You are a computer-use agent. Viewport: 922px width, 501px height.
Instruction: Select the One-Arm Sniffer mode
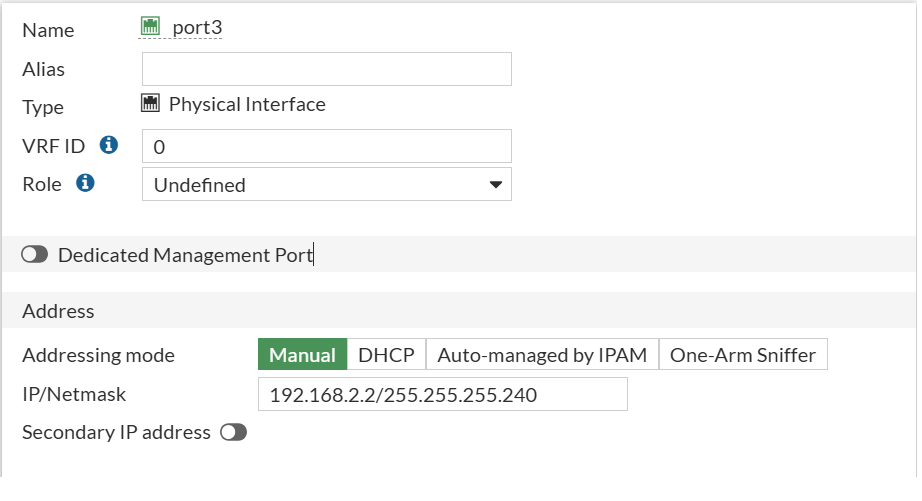(742, 355)
